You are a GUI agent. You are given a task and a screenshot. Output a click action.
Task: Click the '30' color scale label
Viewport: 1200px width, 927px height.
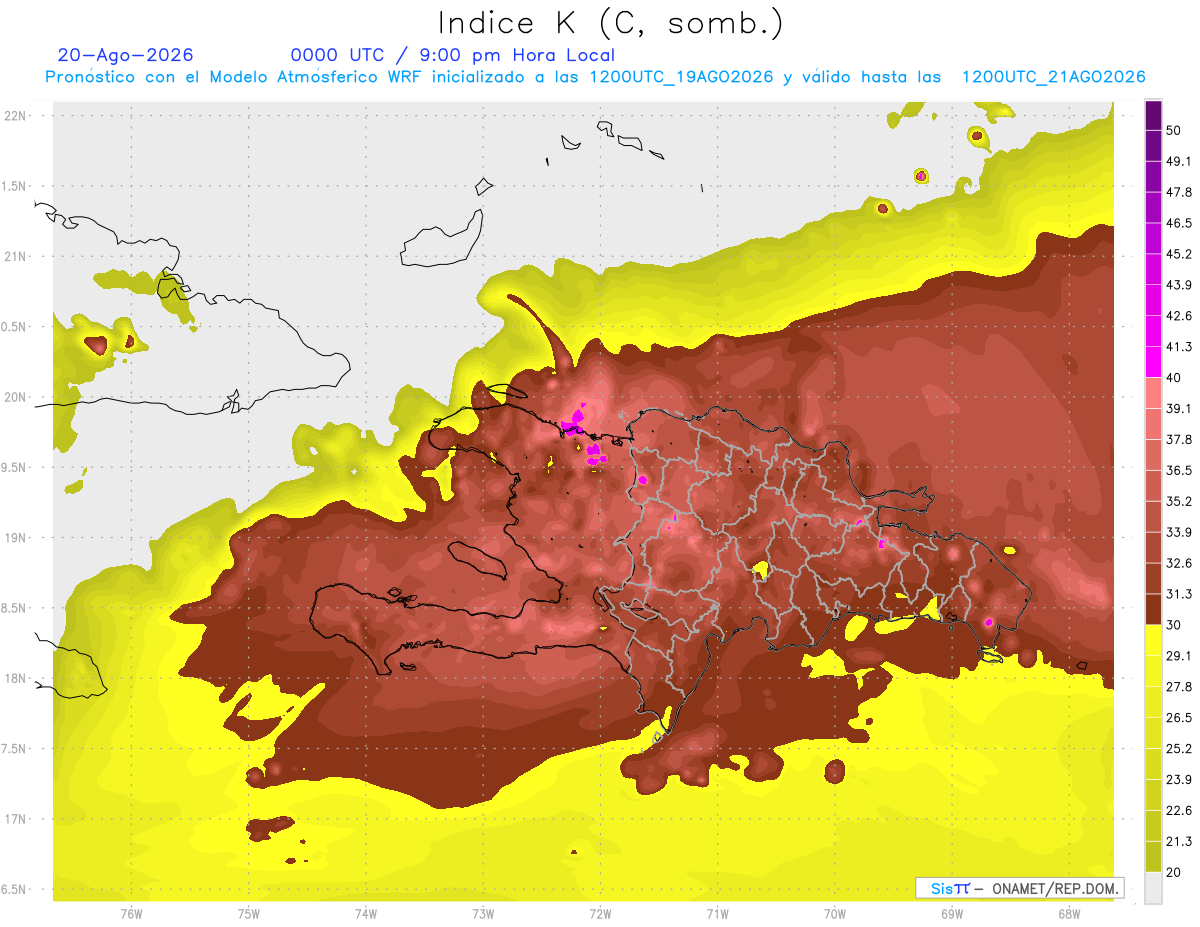[x=1175, y=625]
